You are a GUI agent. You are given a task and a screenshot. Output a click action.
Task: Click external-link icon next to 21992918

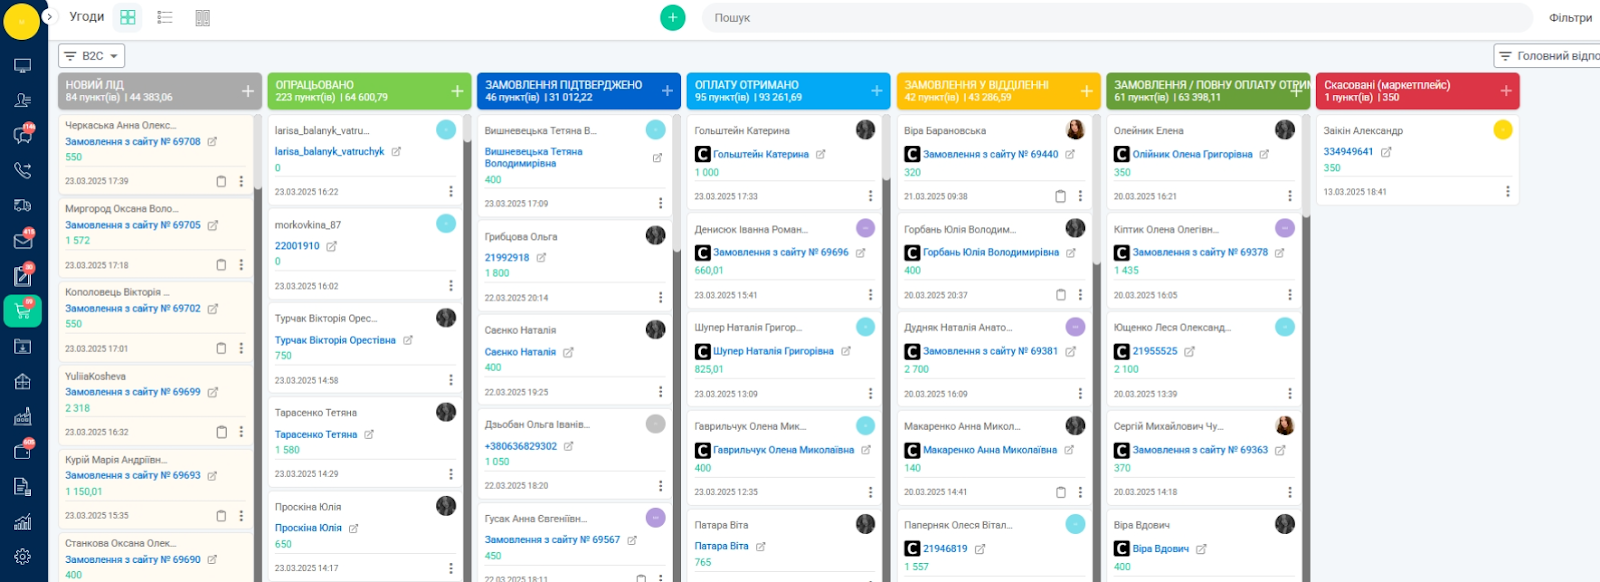(x=541, y=257)
